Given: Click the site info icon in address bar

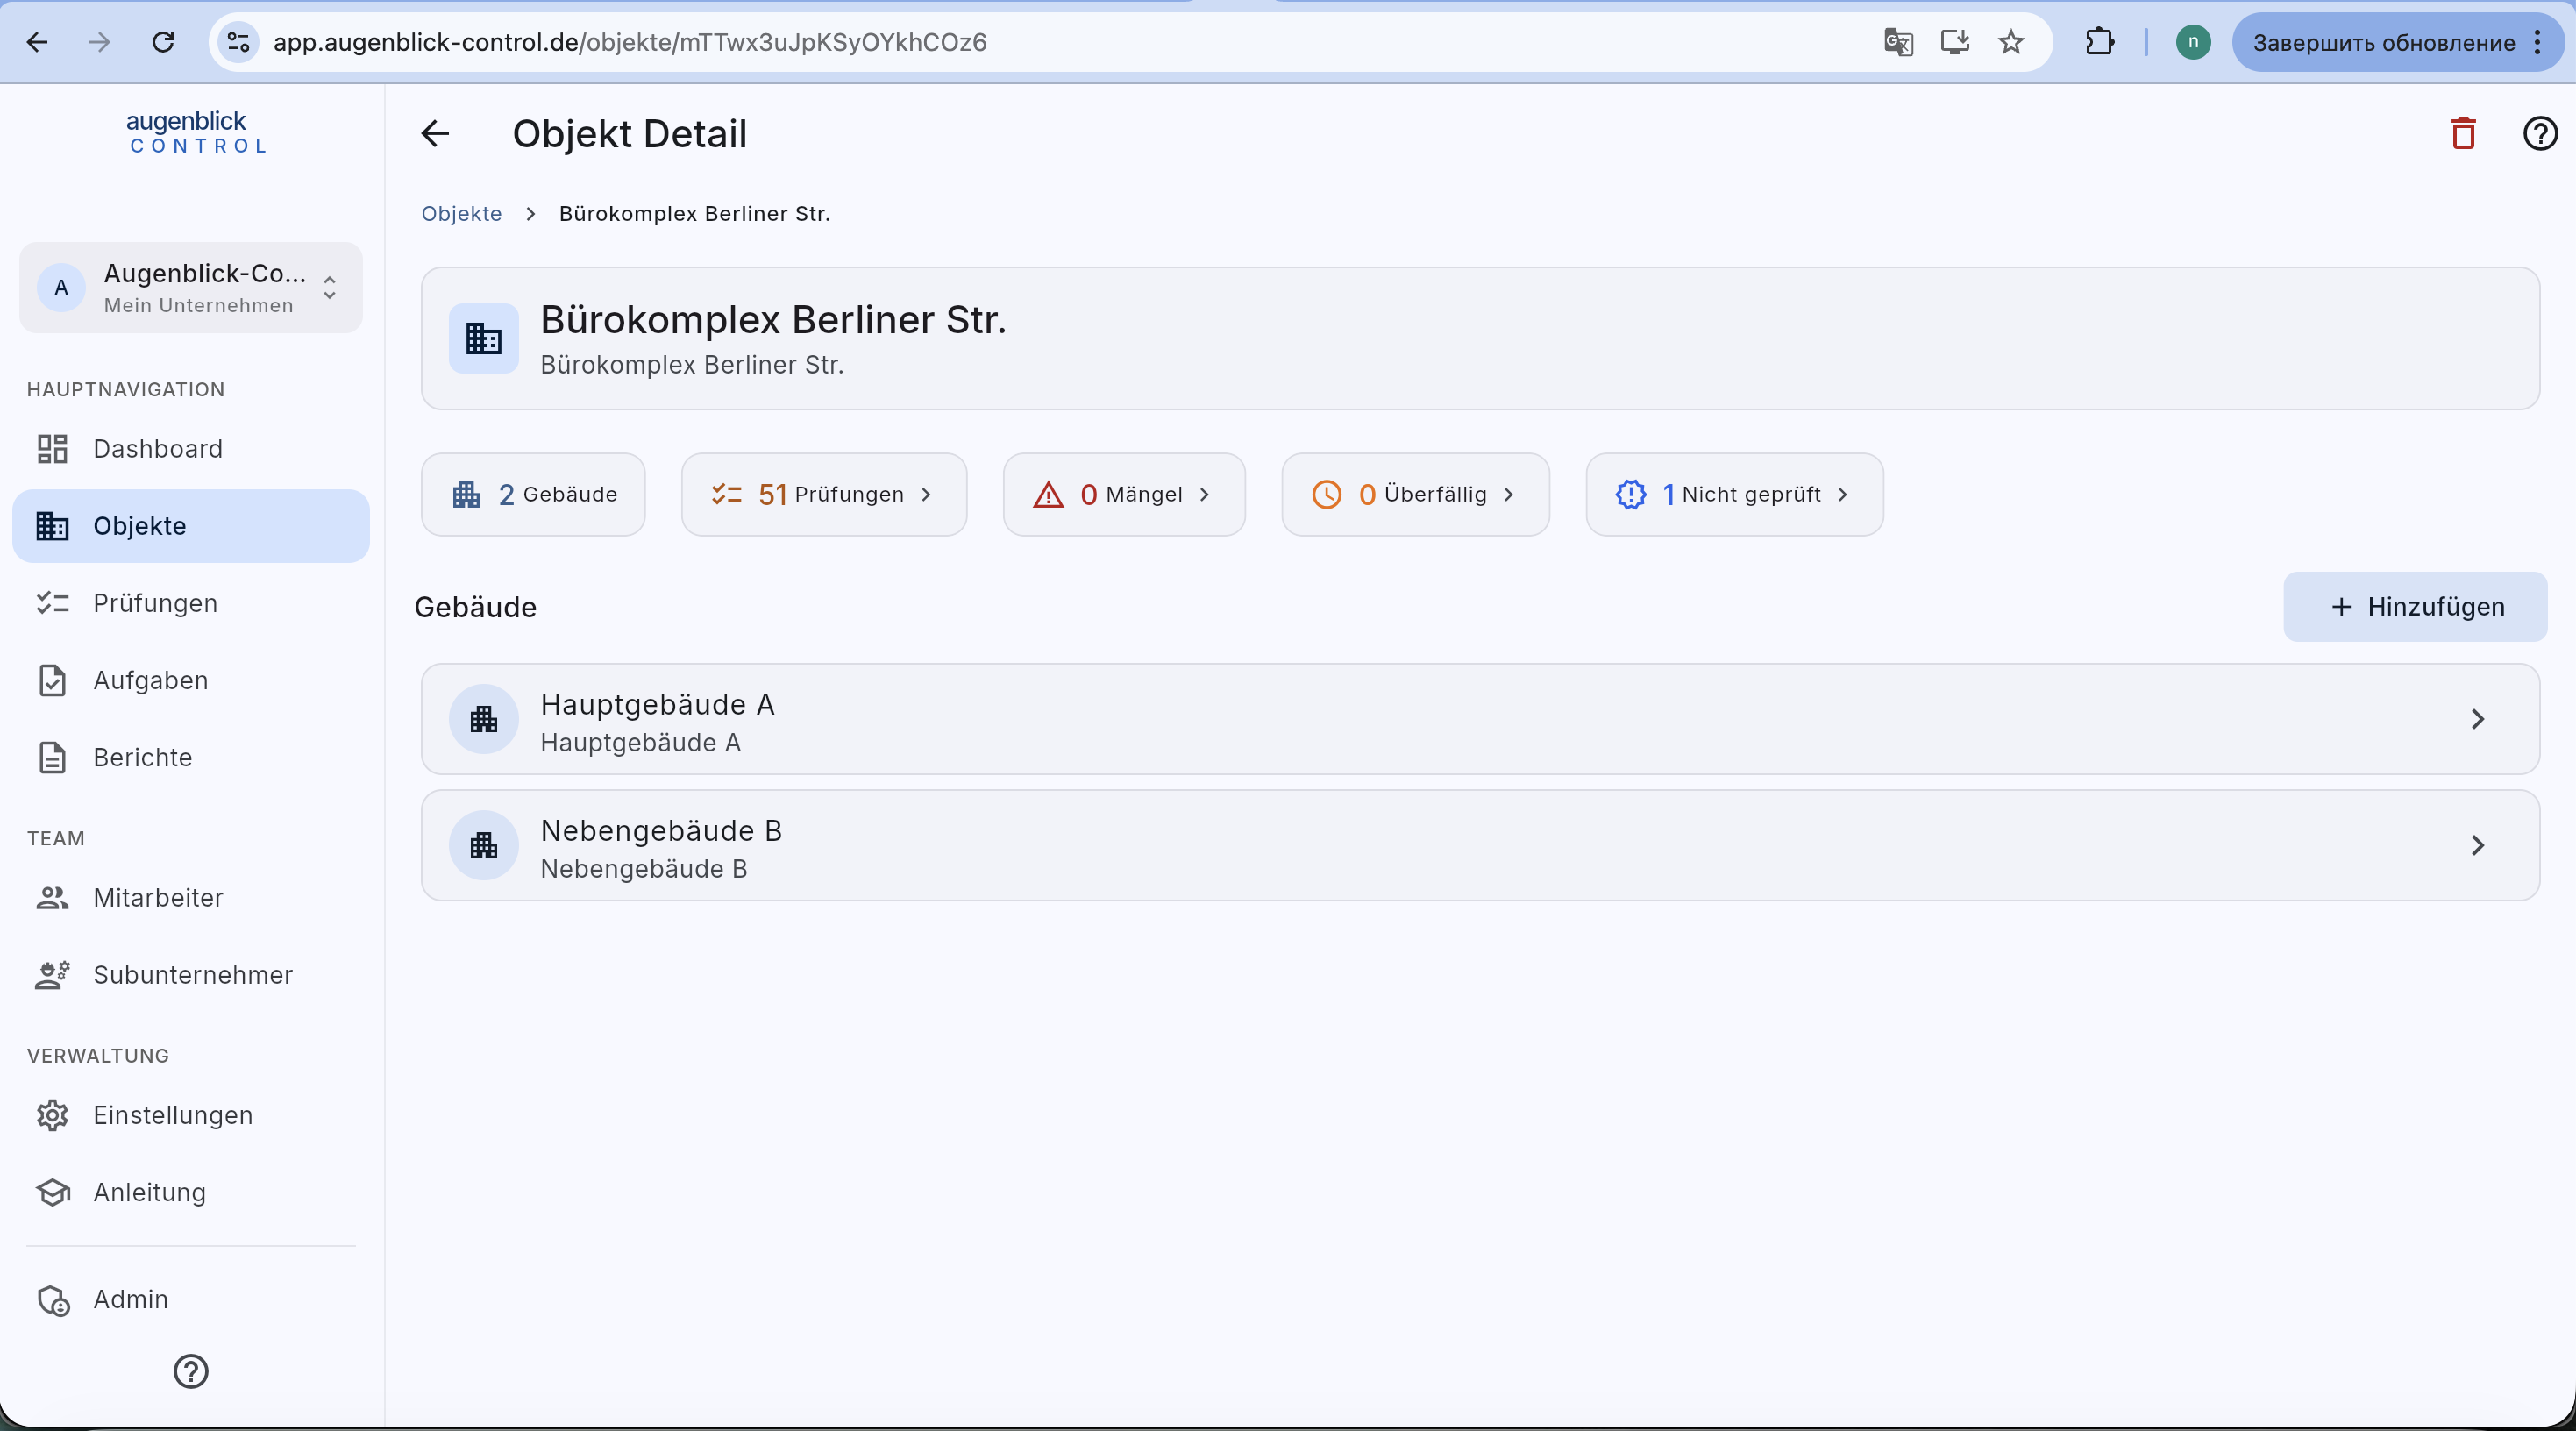Looking at the screenshot, I should pos(238,42).
